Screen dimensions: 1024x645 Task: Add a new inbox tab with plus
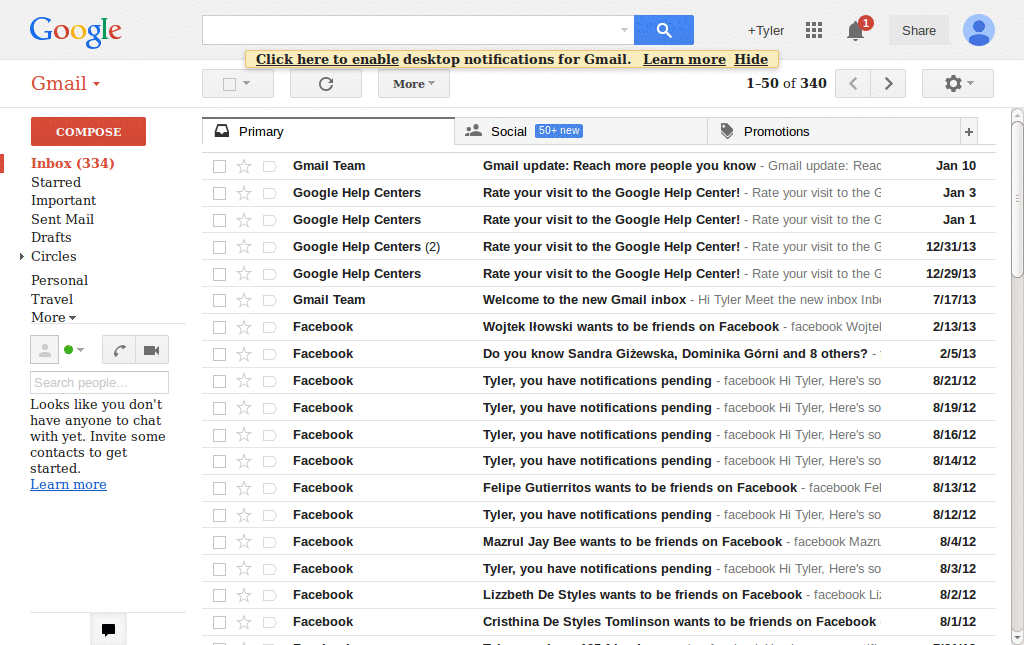969,132
